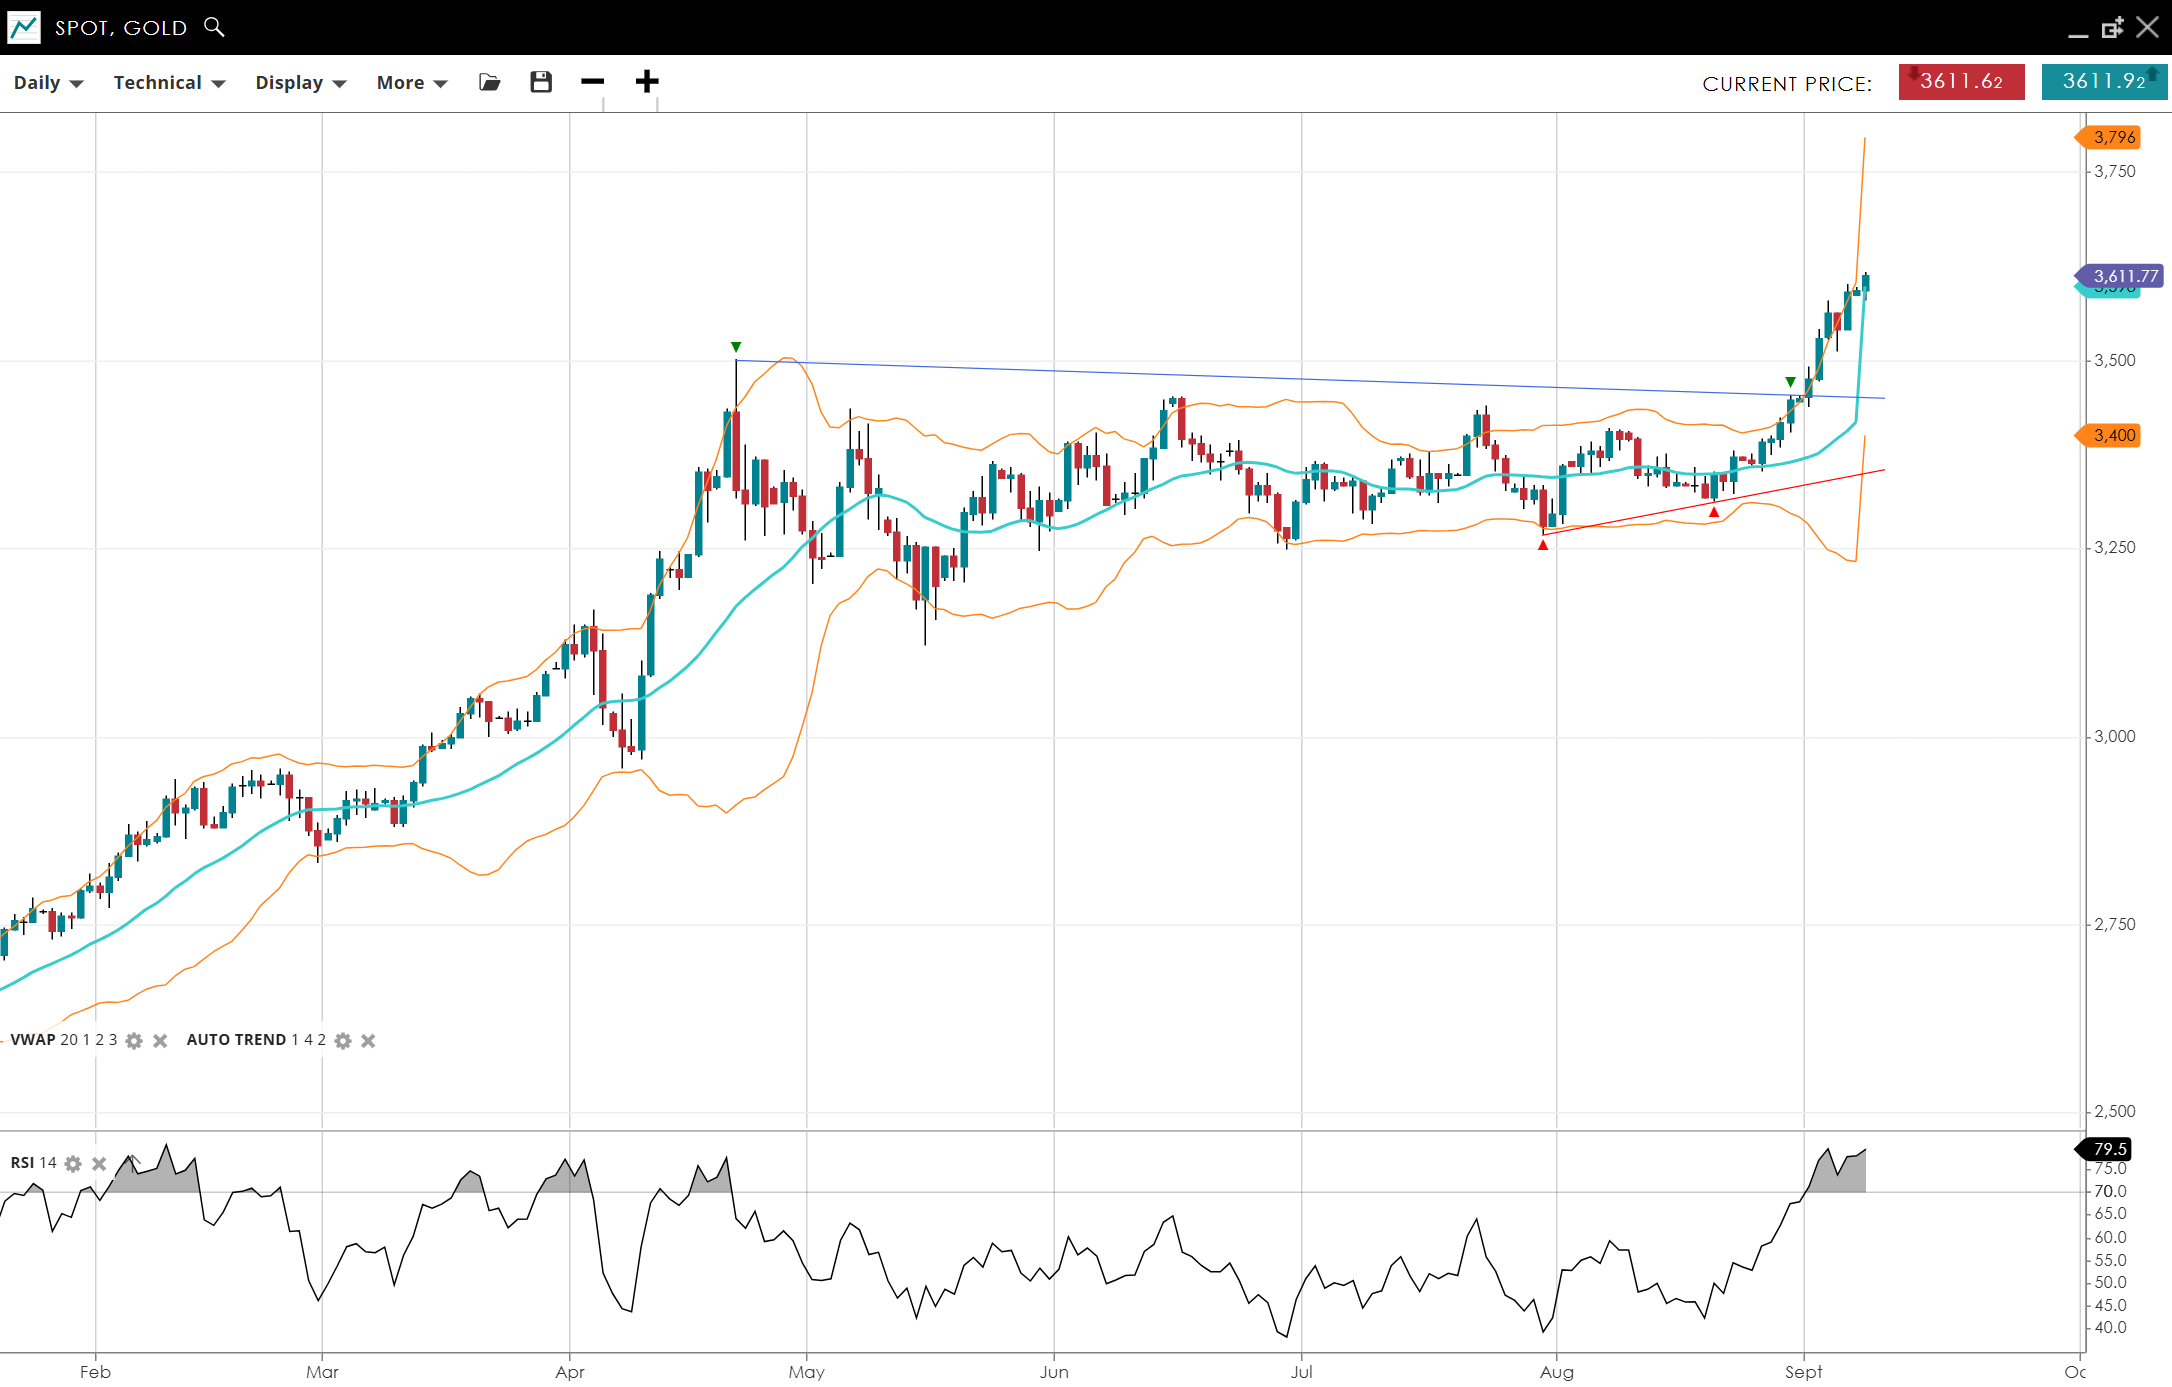Open RSI 14 settings gear

click(73, 1164)
